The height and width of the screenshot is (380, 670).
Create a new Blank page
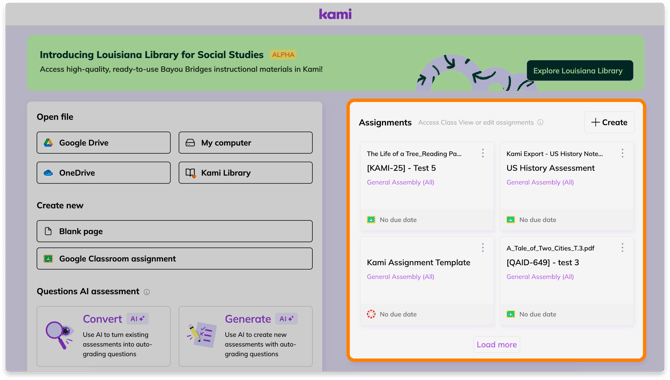coord(174,231)
